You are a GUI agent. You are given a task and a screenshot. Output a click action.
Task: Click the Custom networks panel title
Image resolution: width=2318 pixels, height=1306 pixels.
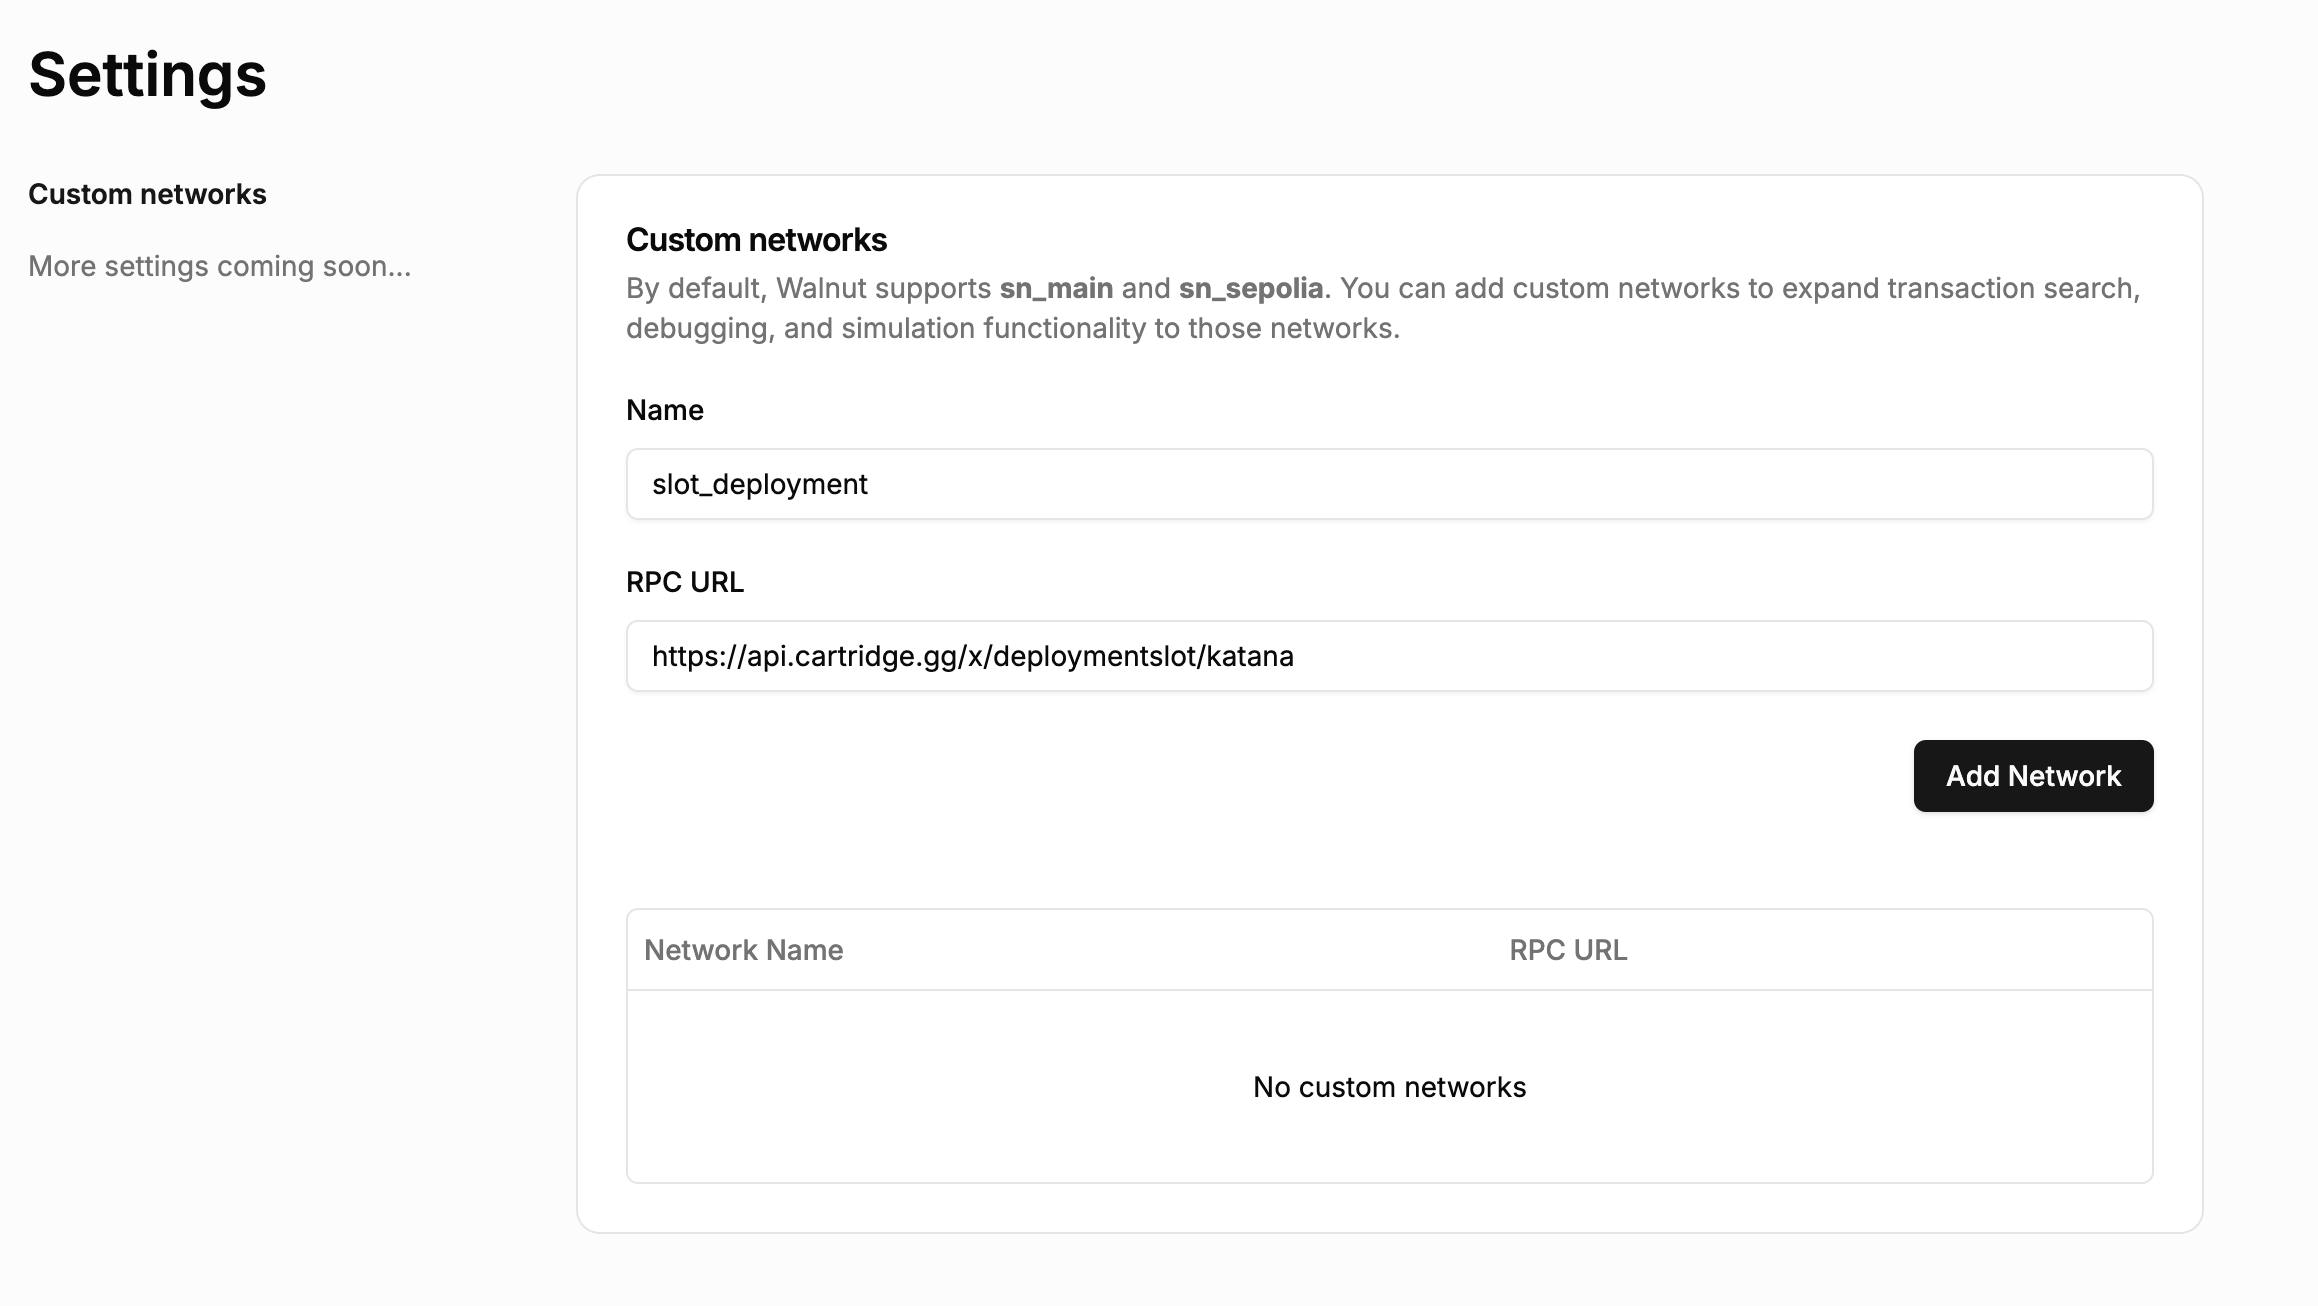(757, 240)
